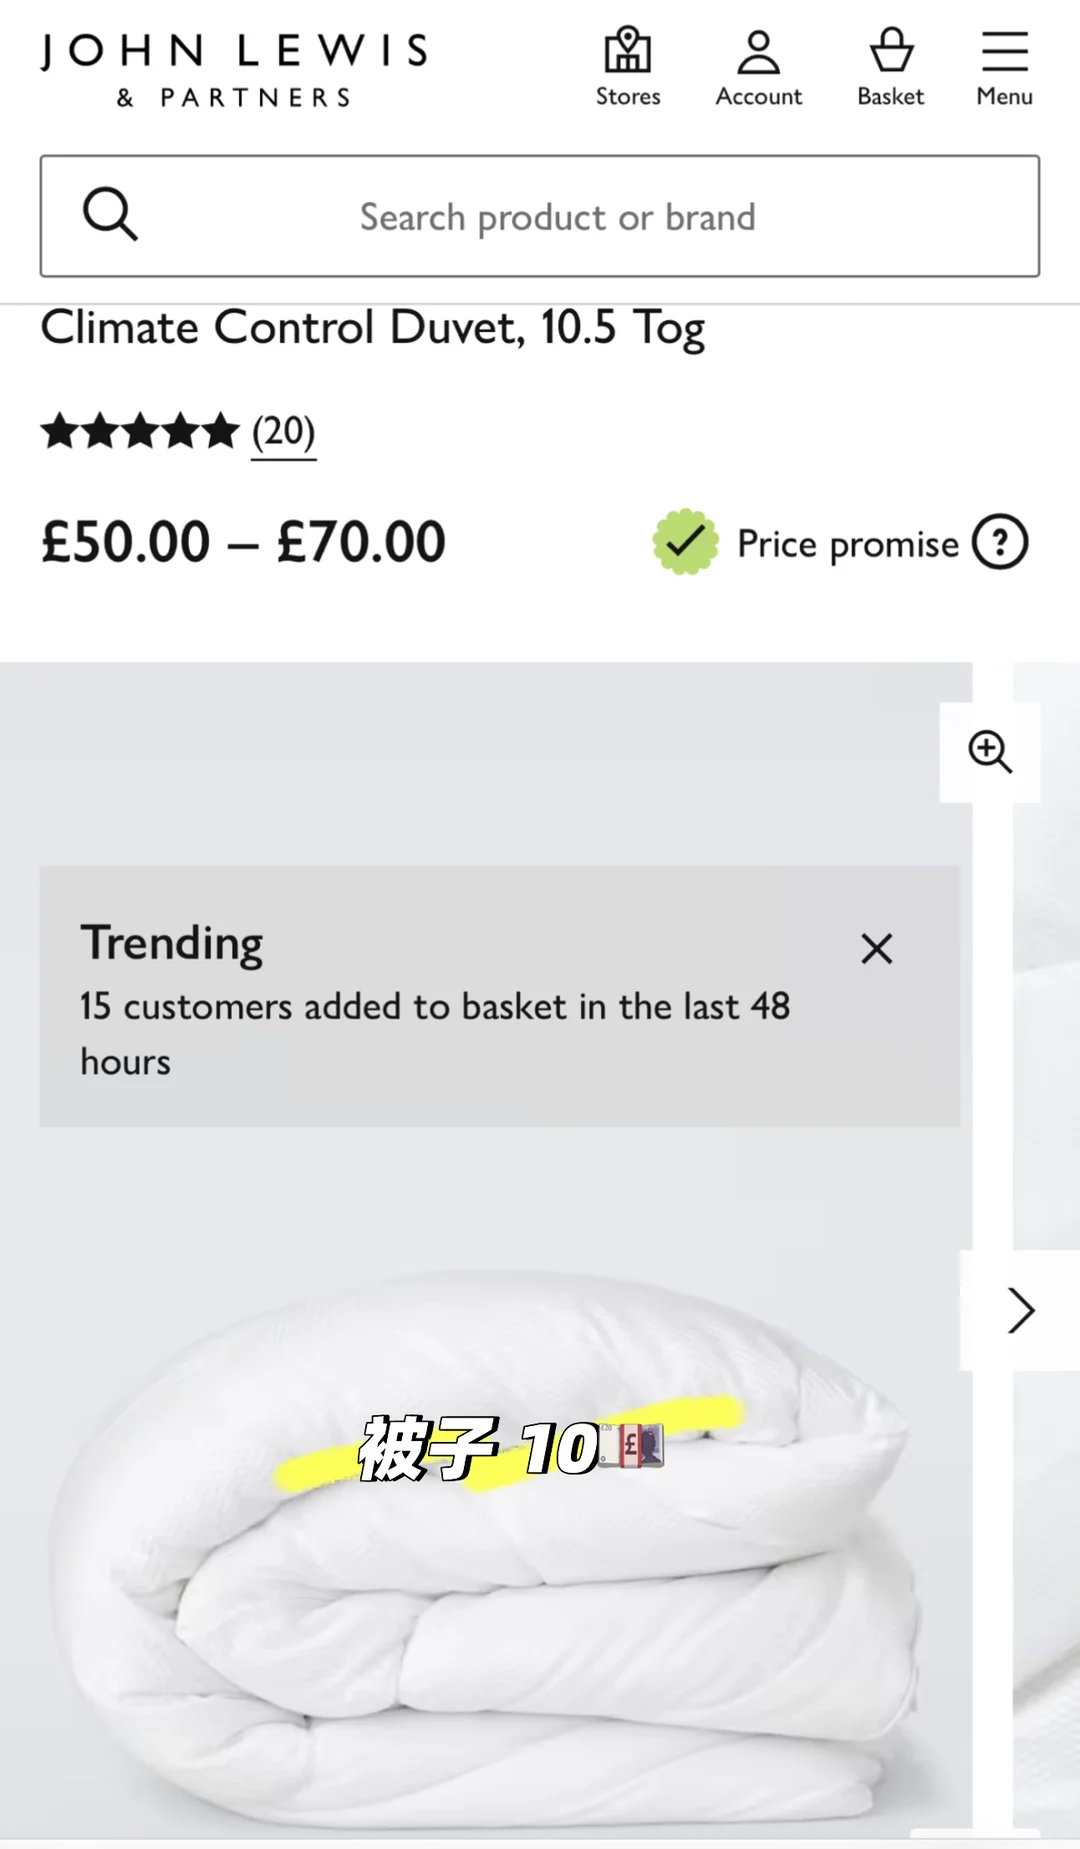The height and width of the screenshot is (1849, 1080).
Task: Open the Basket icon
Action: (x=891, y=68)
